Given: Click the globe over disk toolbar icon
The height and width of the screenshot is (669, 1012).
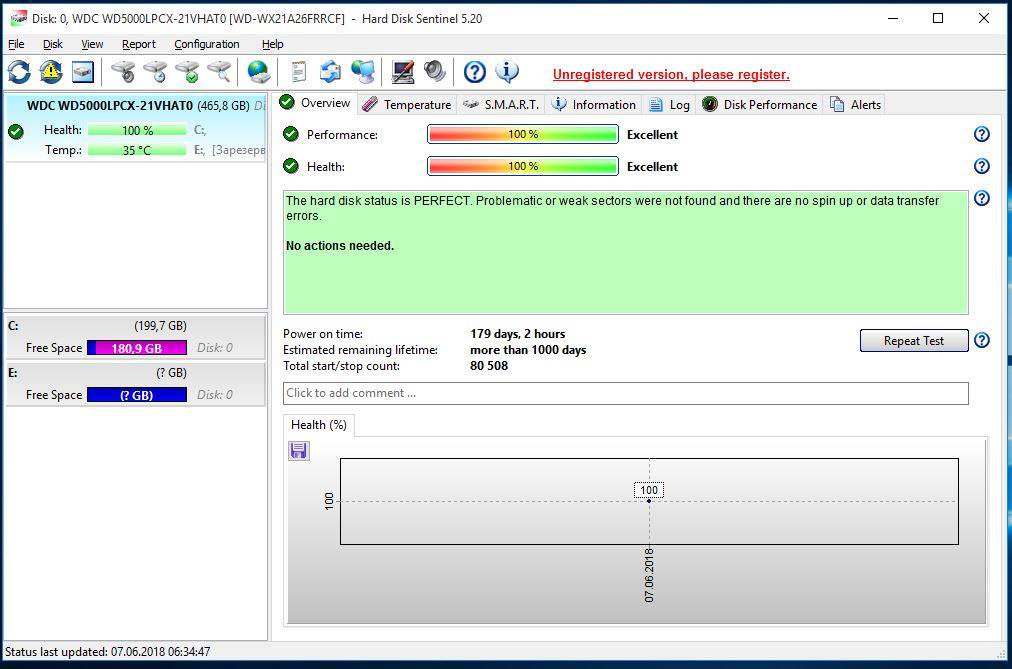Looking at the screenshot, I should pyautogui.click(x=259, y=72).
